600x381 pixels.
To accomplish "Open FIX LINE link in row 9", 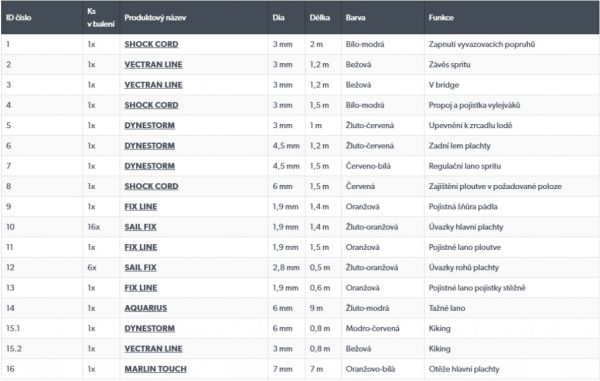I will coord(140,207).
